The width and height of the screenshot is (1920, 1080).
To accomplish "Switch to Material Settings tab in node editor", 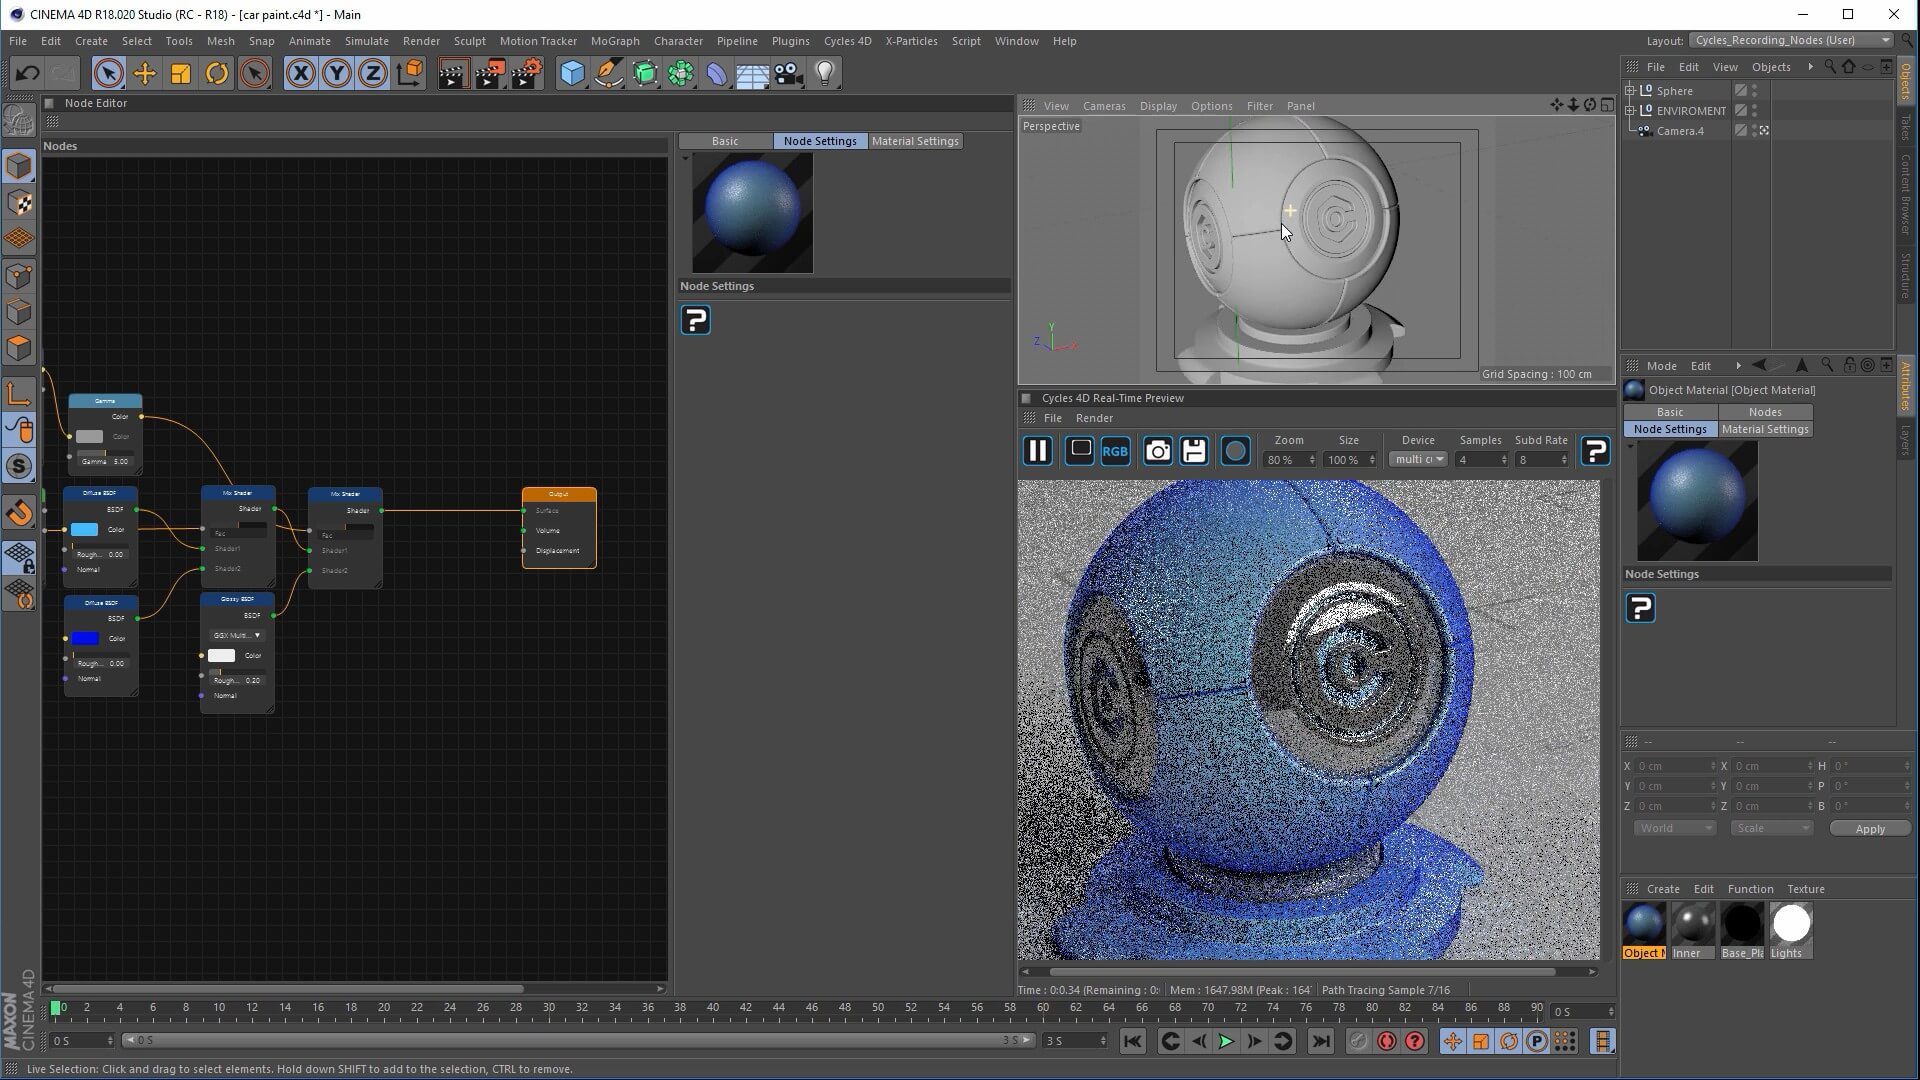I will pyautogui.click(x=915, y=141).
